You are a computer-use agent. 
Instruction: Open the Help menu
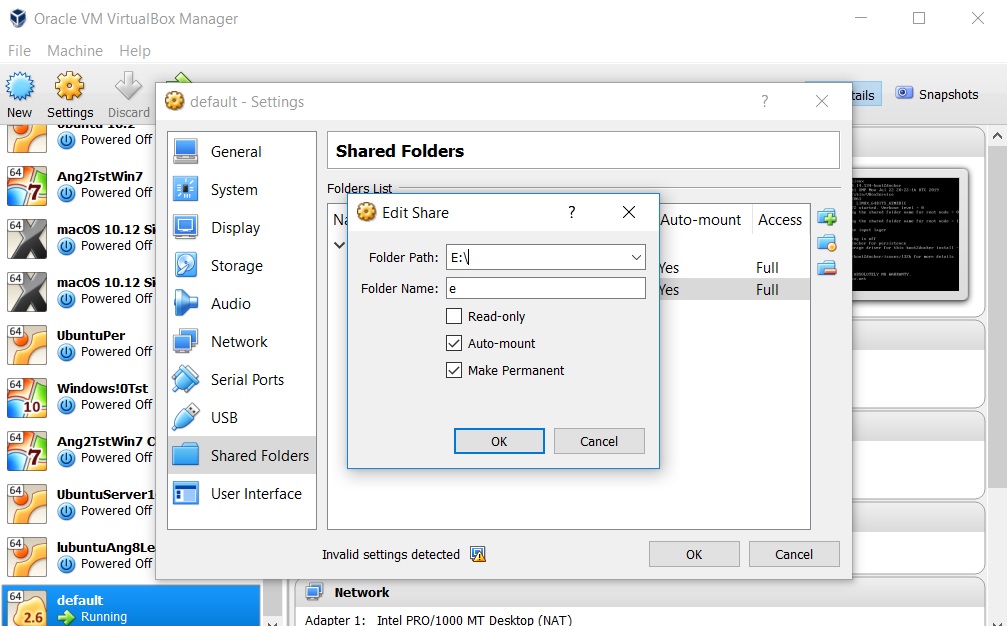click(x=135, y=51)
